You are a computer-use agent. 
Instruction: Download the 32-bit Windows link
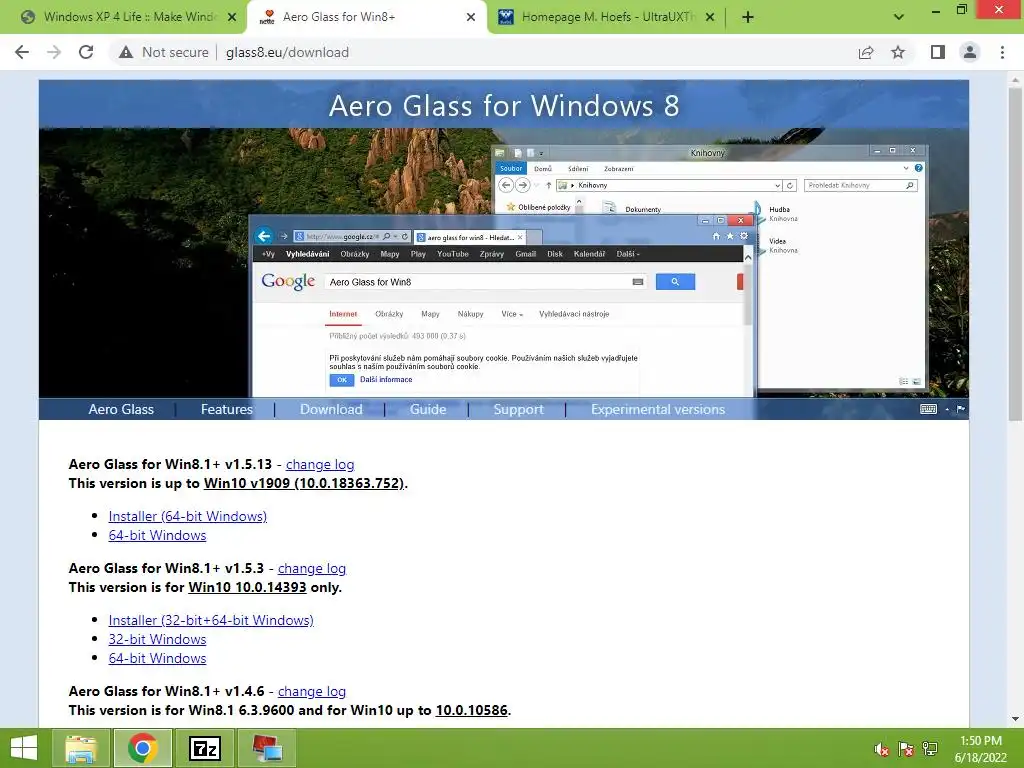[x=157, y=639]
